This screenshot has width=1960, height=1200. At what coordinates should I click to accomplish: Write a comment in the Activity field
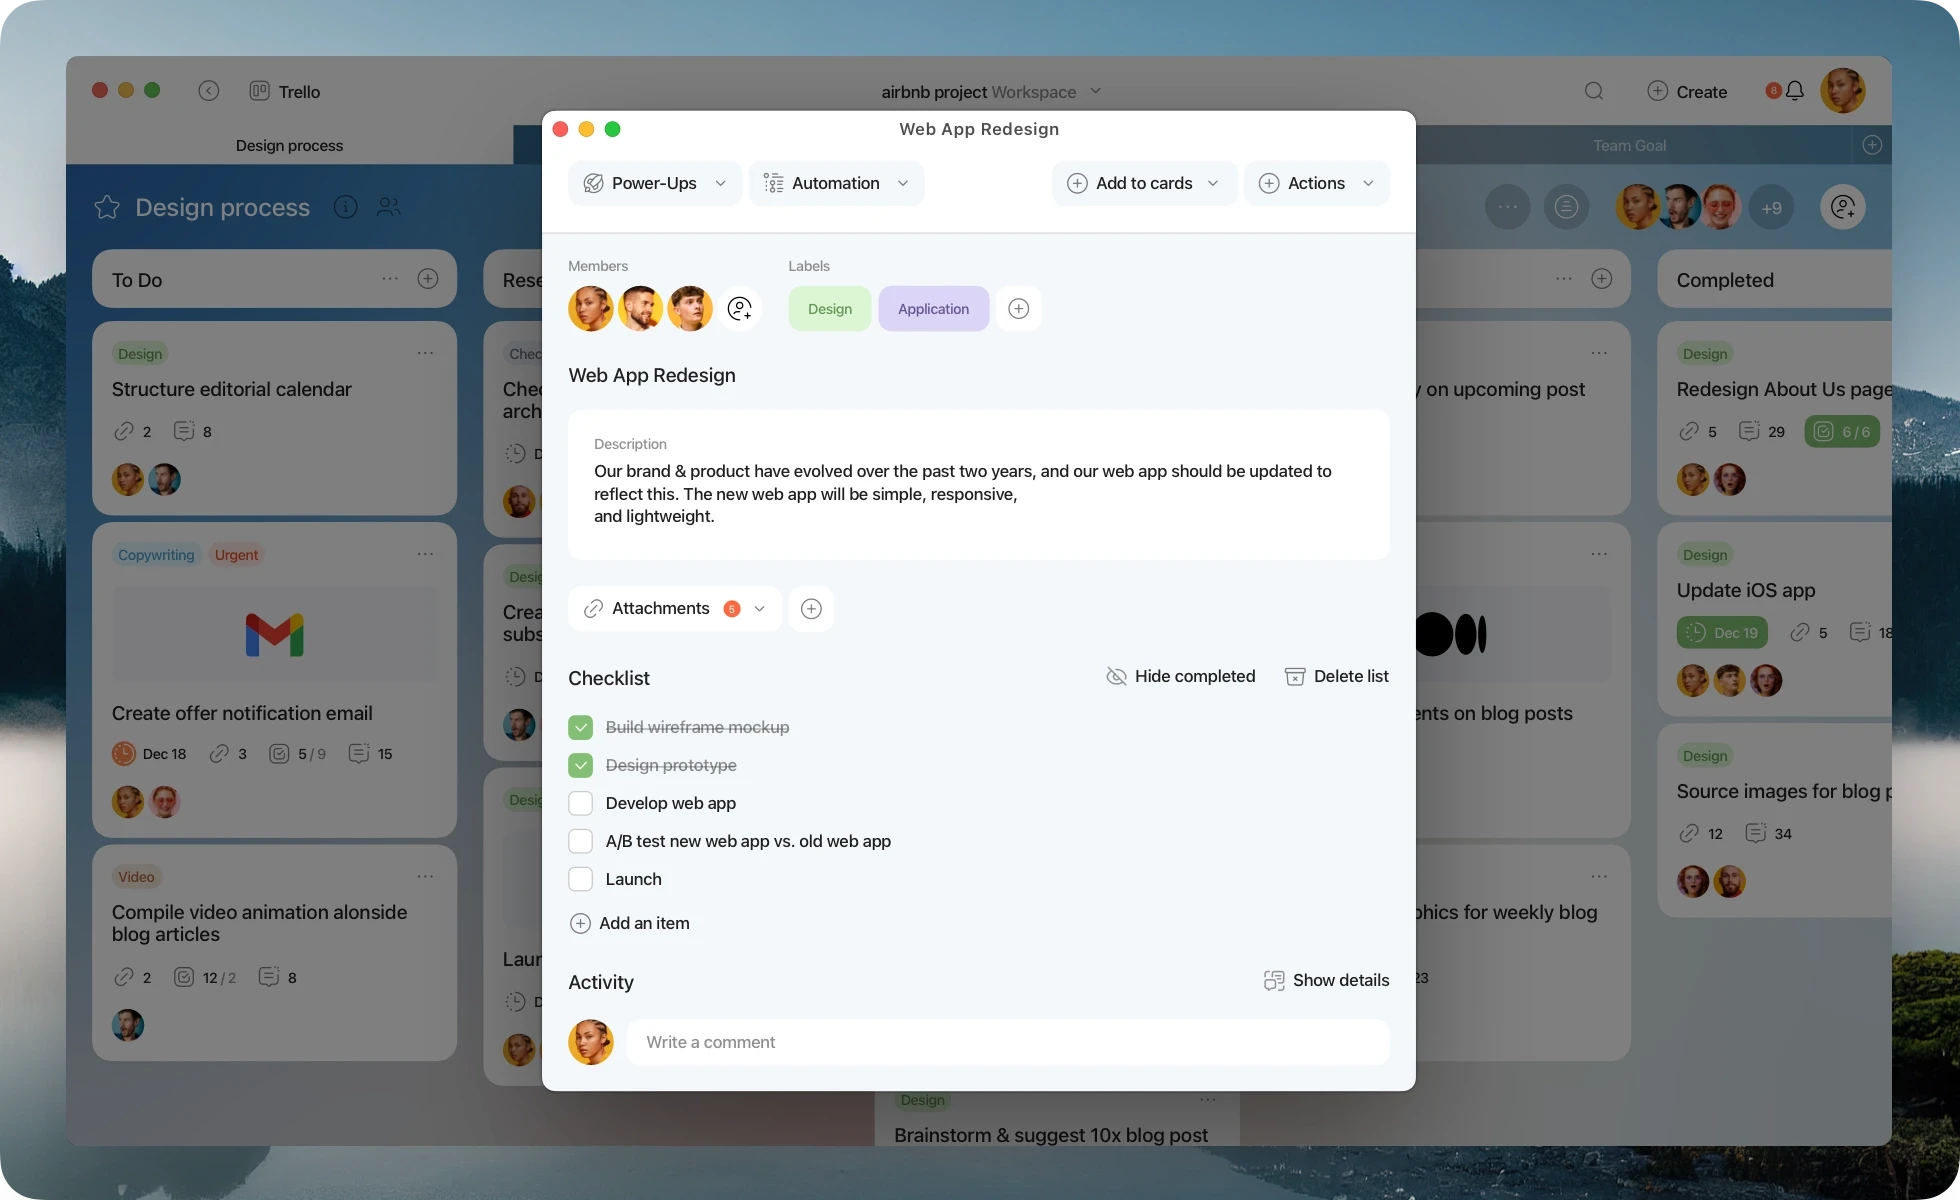[x=1008, y=1042]
